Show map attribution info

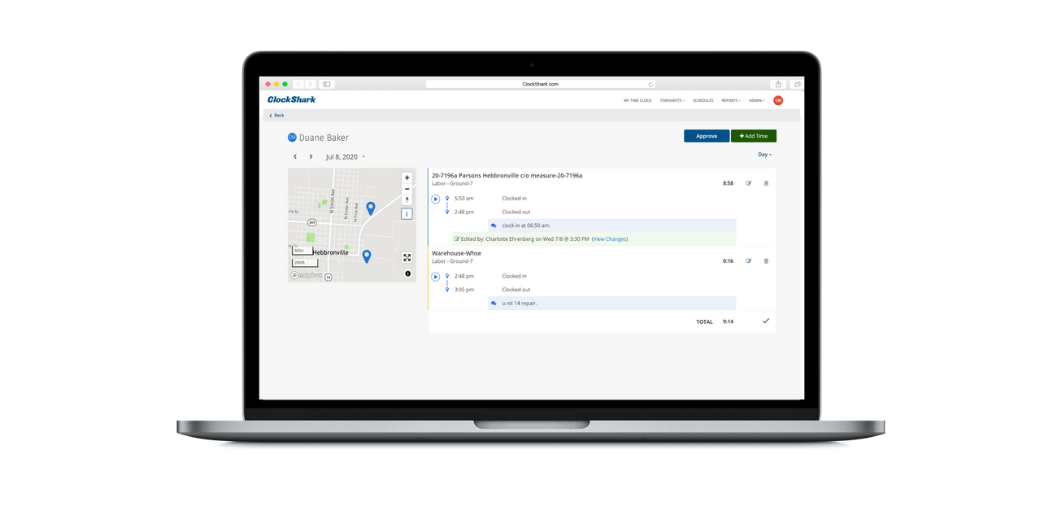point(408,274)
